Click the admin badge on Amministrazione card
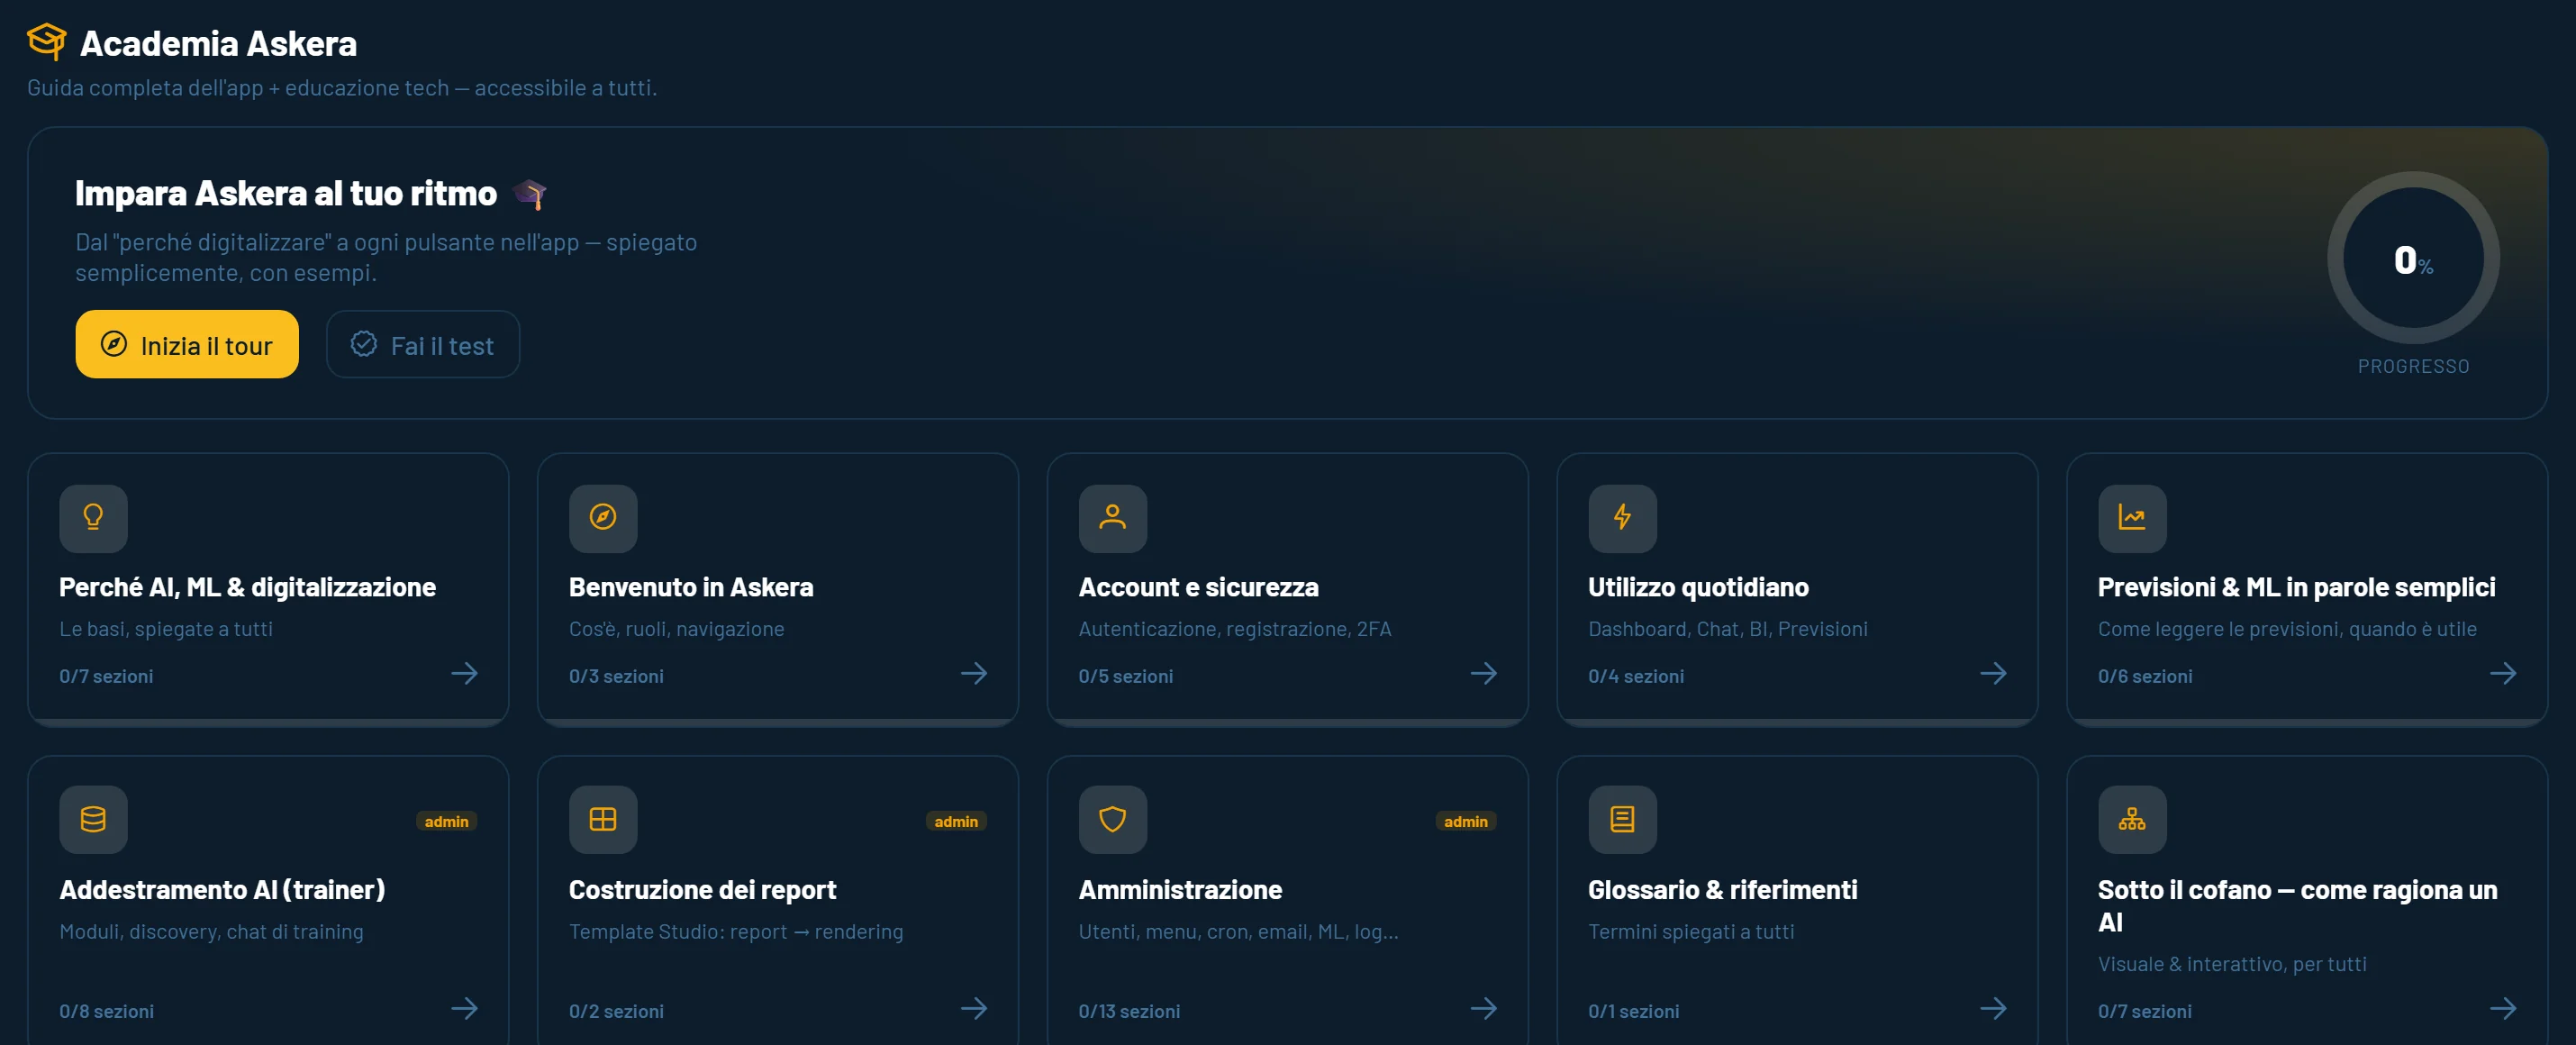Screen dimensions: 2576x1045 coord(1466,822)
